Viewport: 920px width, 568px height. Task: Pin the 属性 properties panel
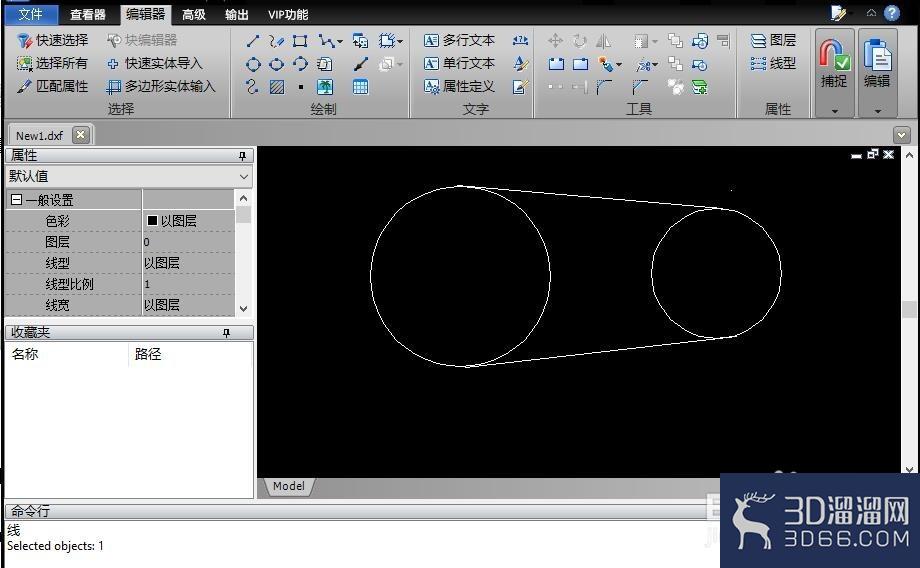[x=242, y=155]
